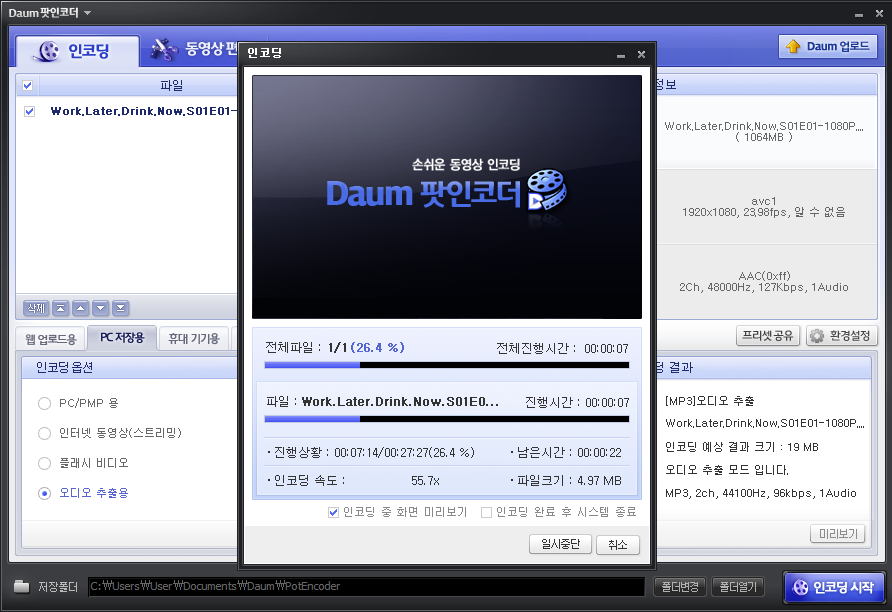Click the 남은시간 00:00:22 value
Viewport: 892px width, 612px height.
point(599,453)
